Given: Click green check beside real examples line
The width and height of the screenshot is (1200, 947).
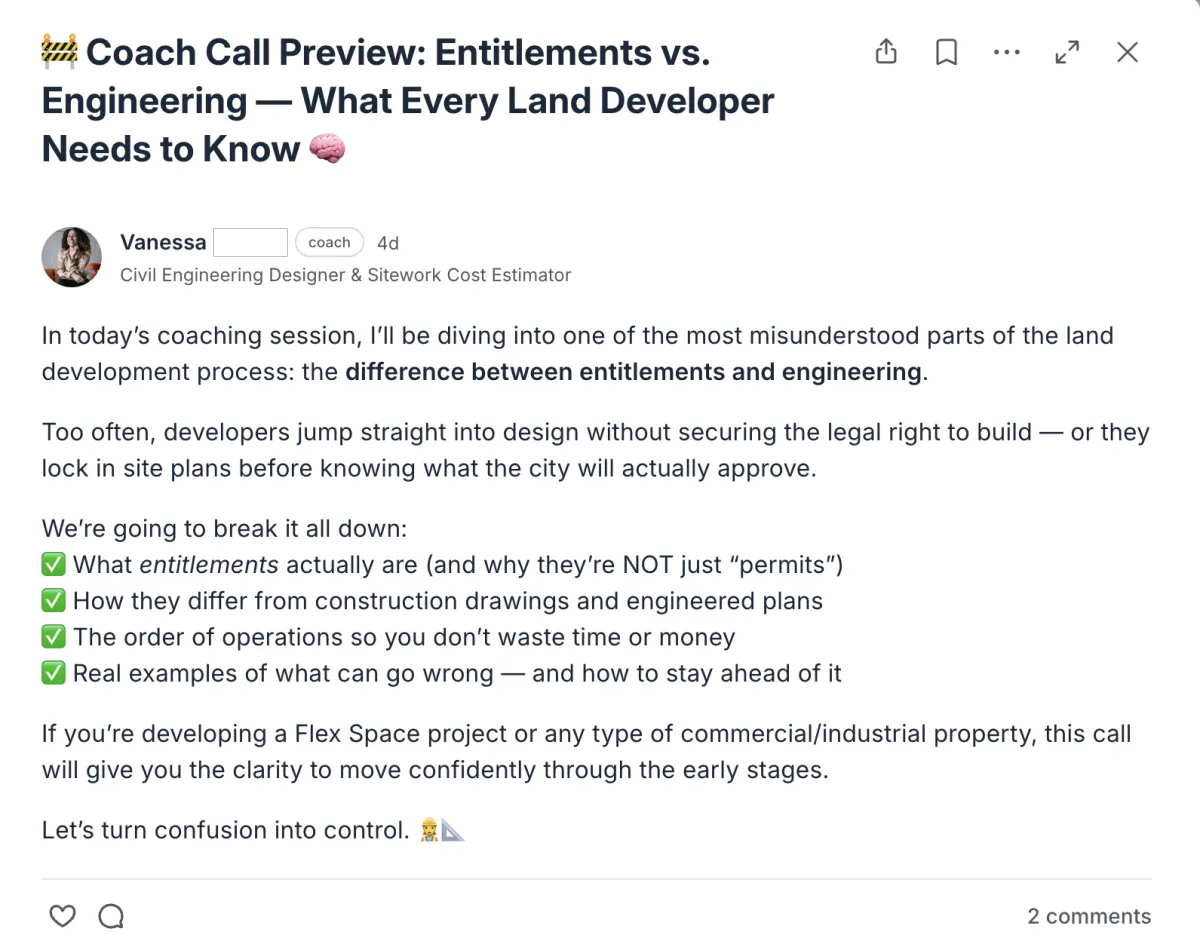Looking at the screenshot, I should click(54, 673).
